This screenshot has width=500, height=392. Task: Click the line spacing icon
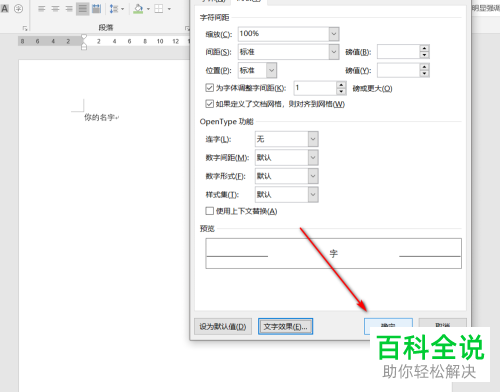114,9
